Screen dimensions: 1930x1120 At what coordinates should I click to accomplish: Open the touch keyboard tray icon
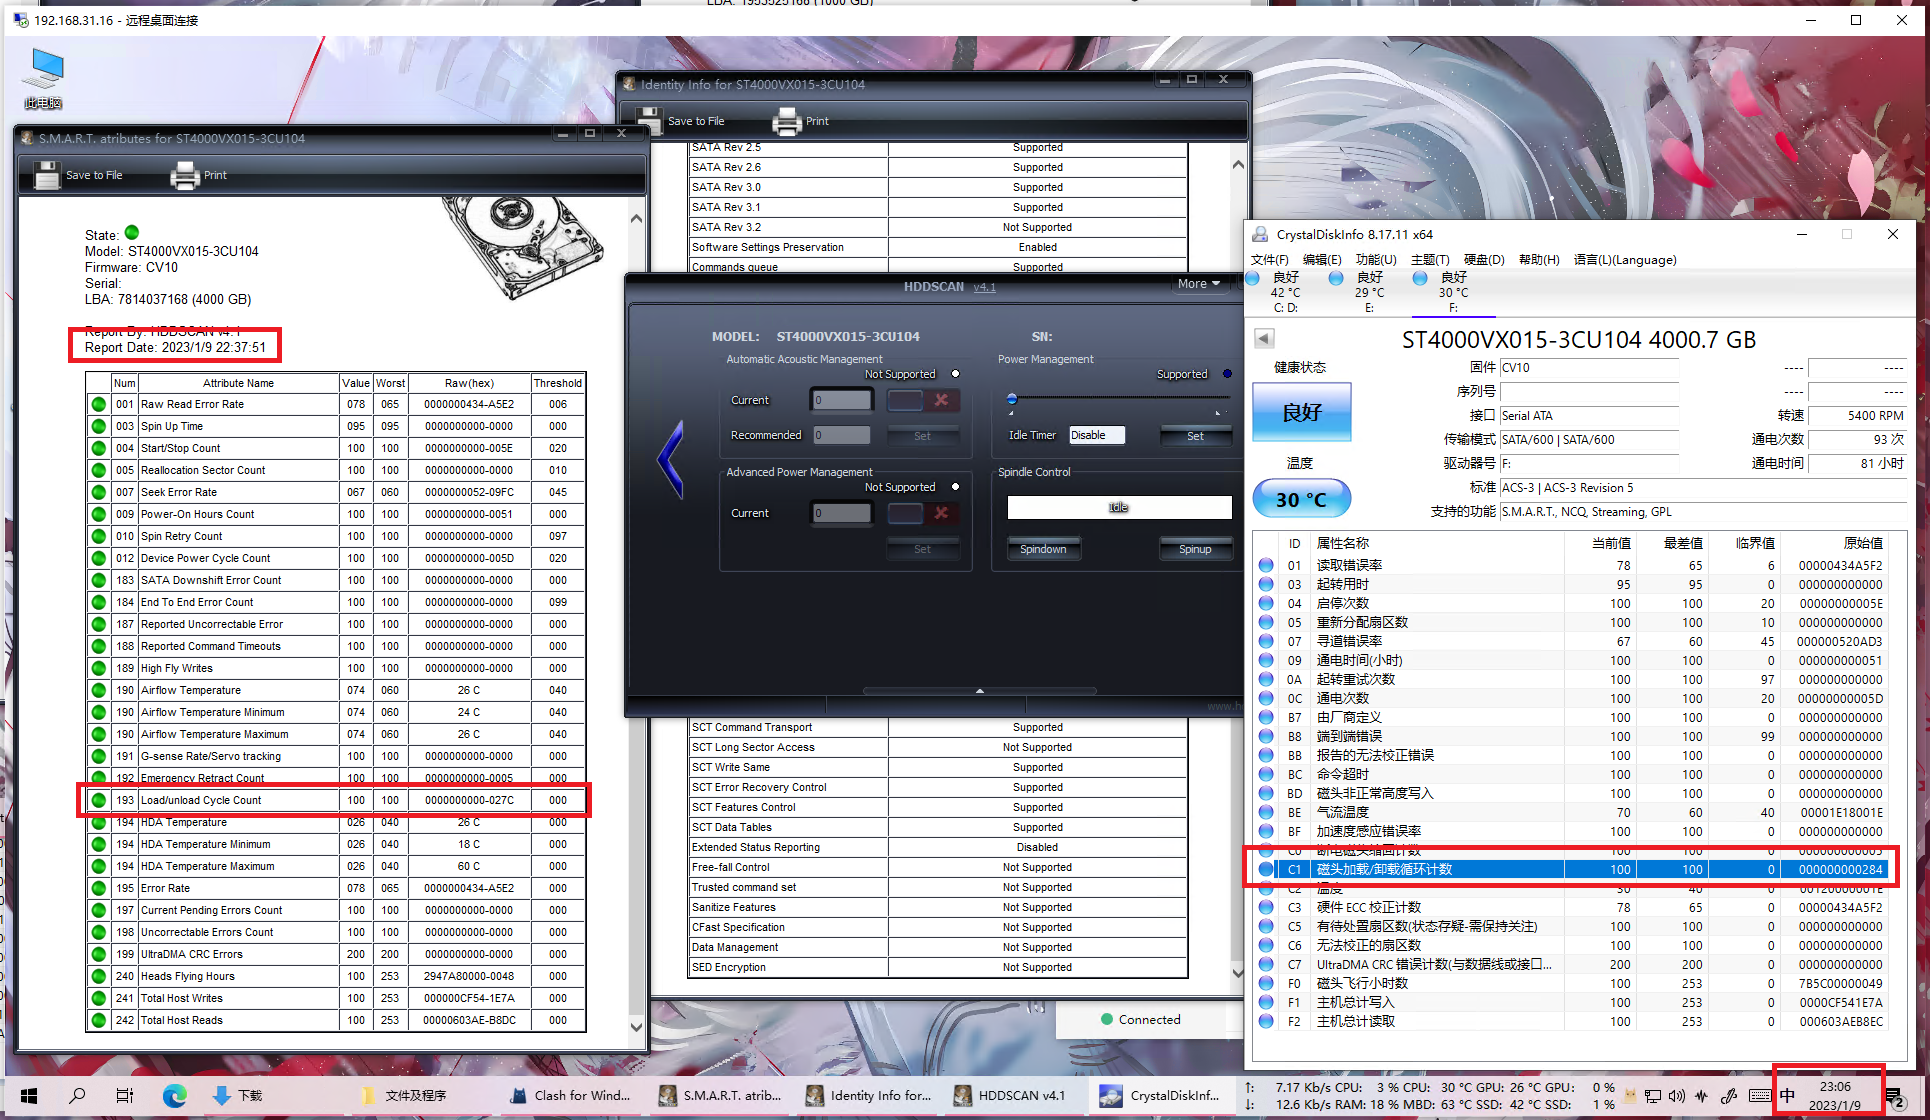[1760, 1096]
